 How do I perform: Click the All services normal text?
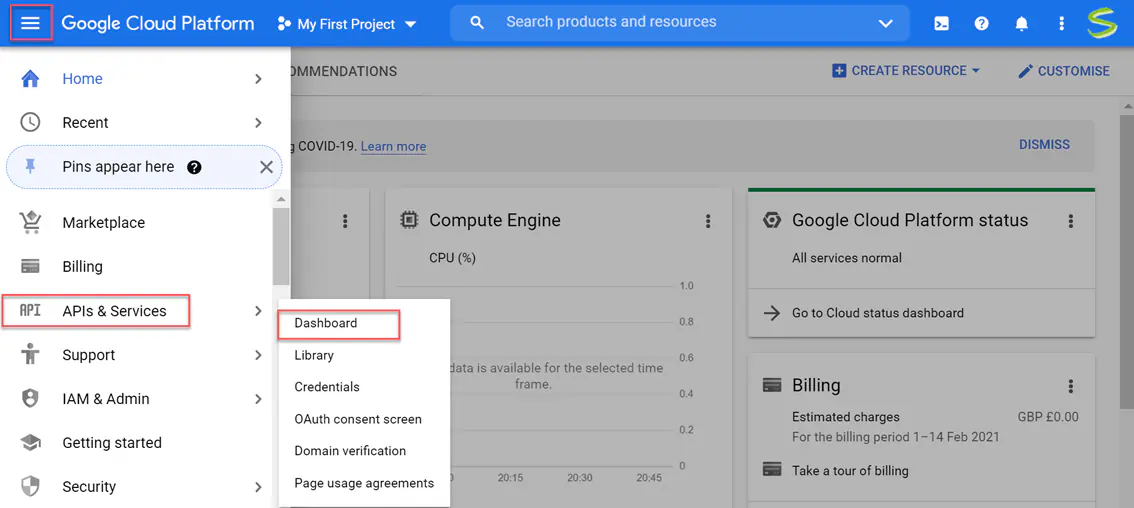point(847,258)
